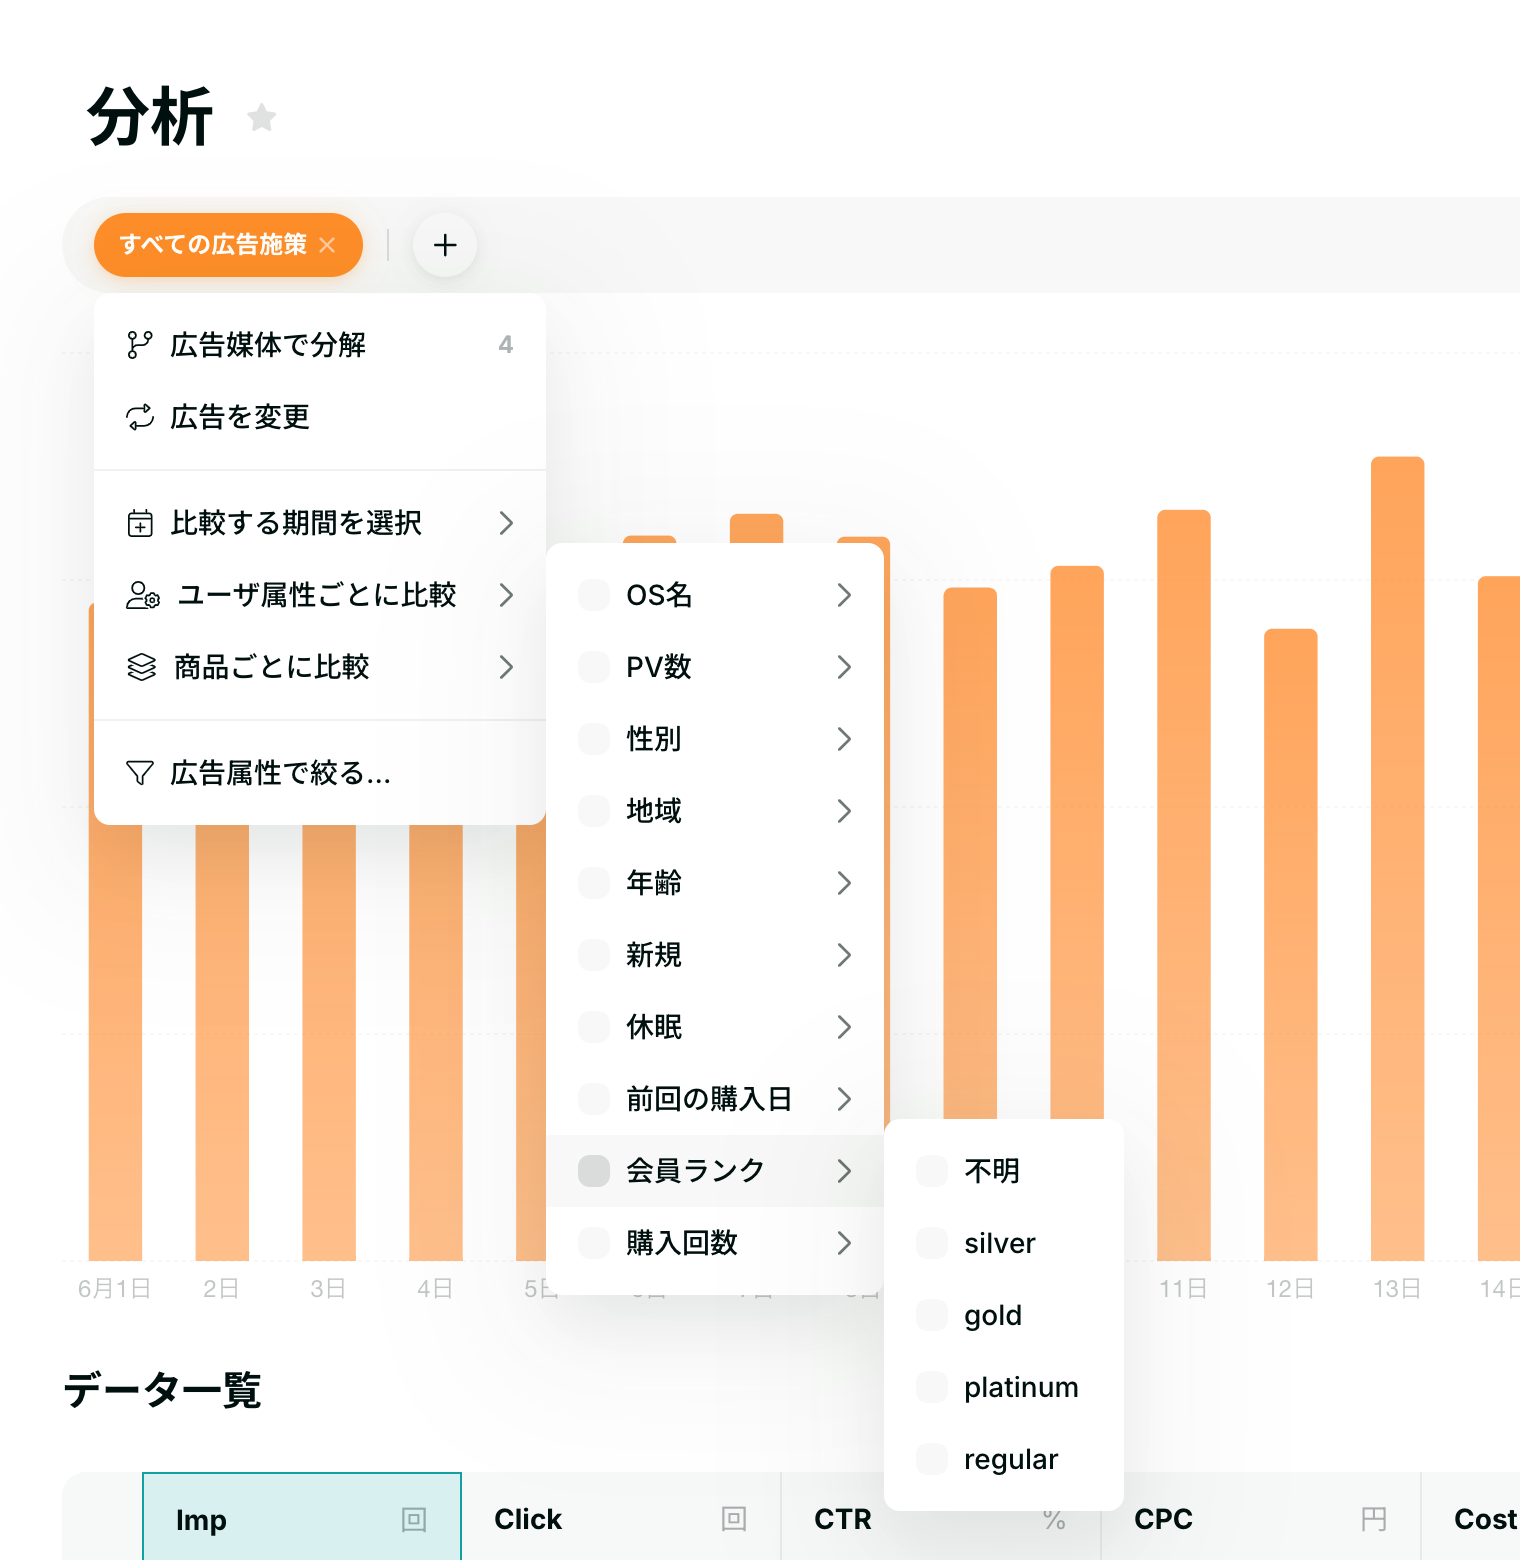
Task: Open the 商品ごとに比較 menu entry
Action: click(320, 667)
